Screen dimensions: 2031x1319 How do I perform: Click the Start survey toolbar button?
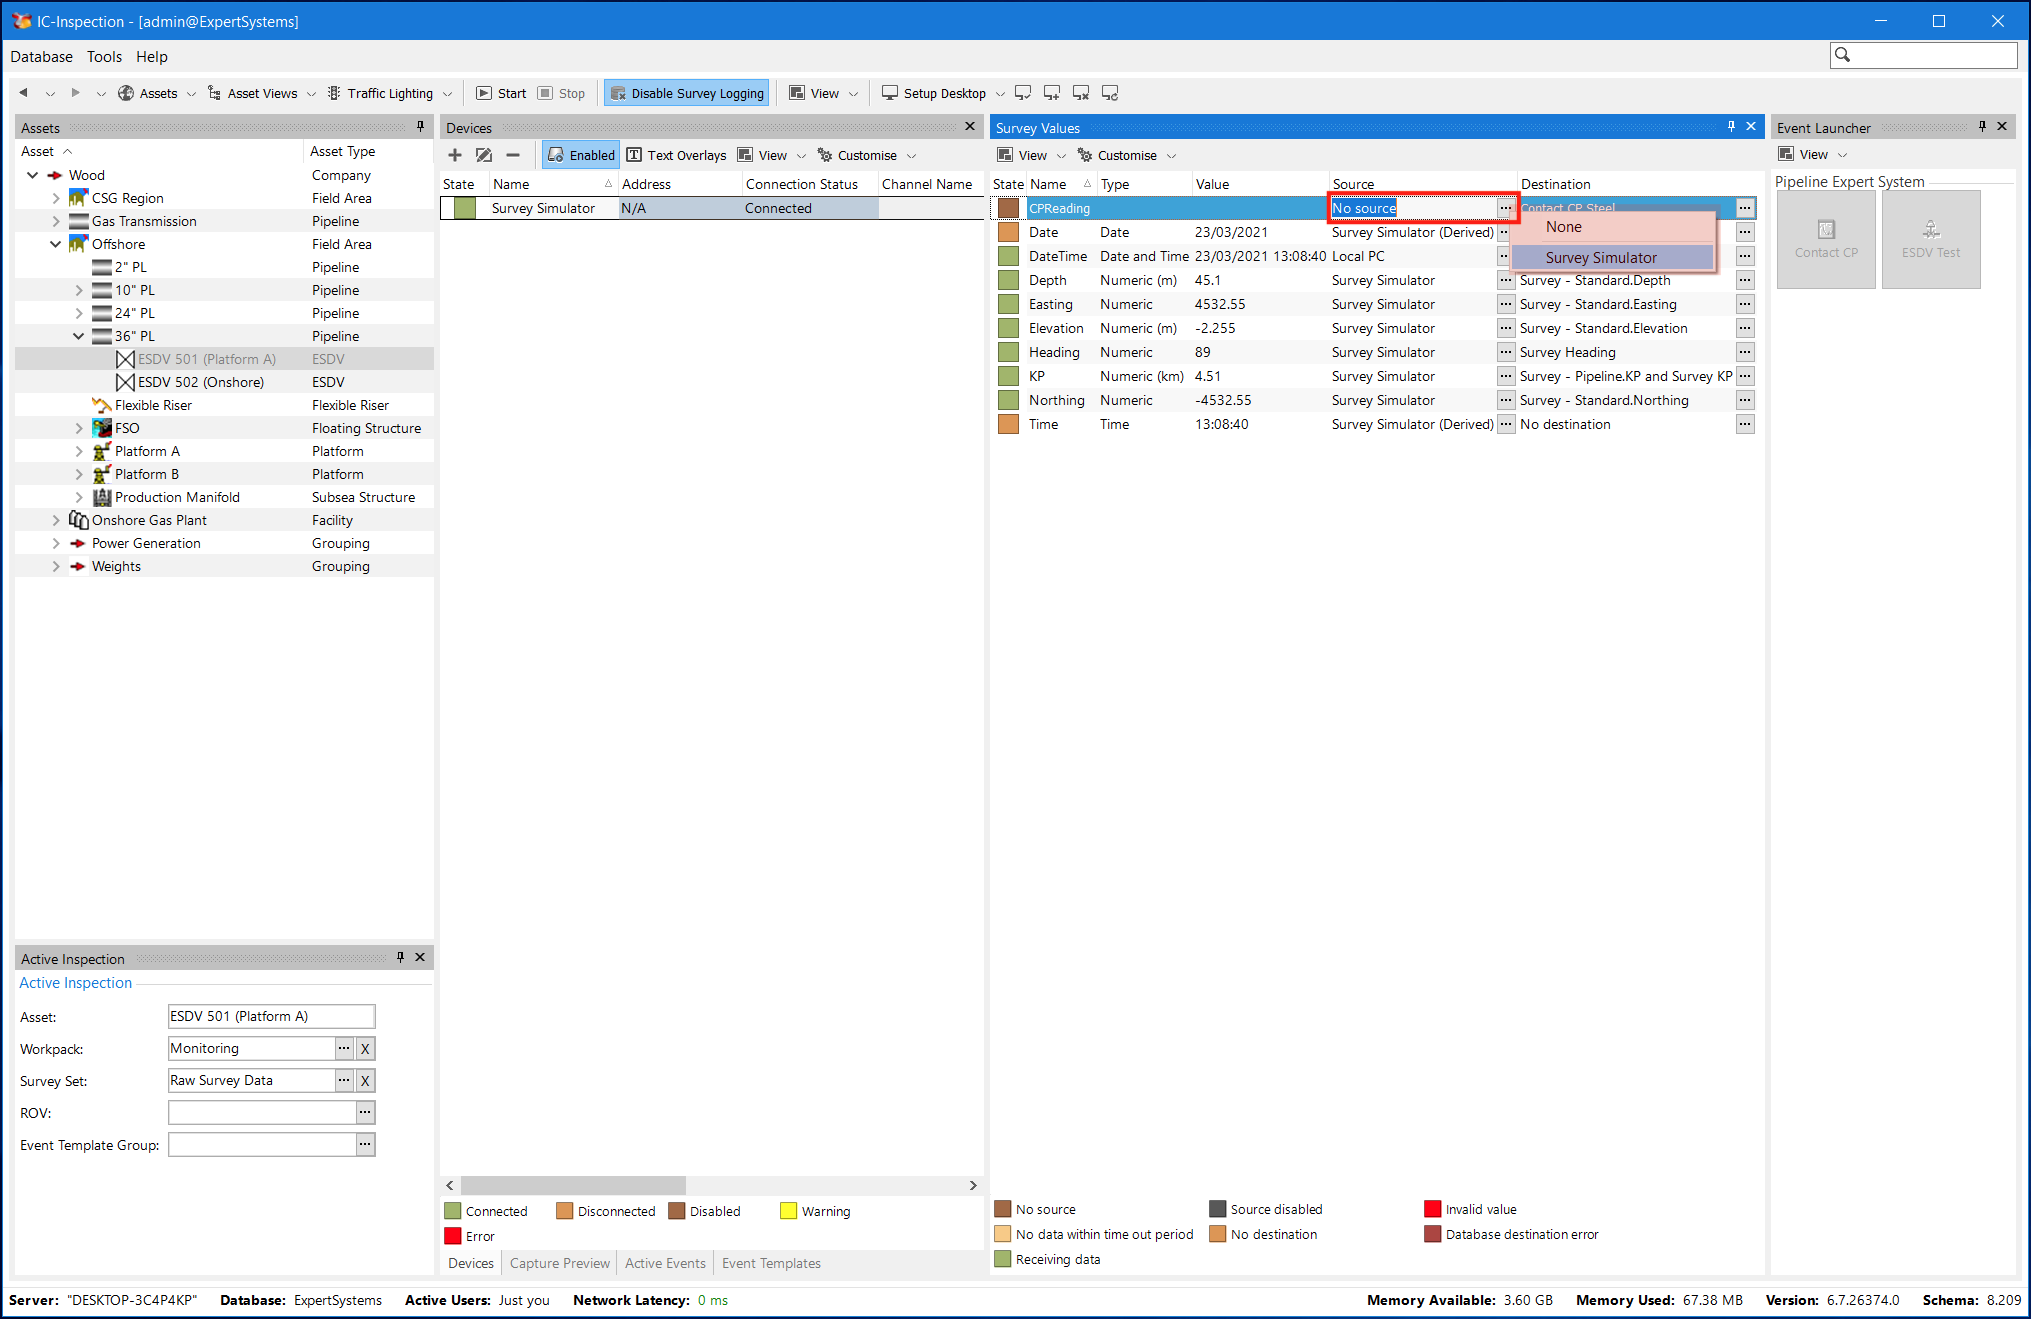click(501, 93)
